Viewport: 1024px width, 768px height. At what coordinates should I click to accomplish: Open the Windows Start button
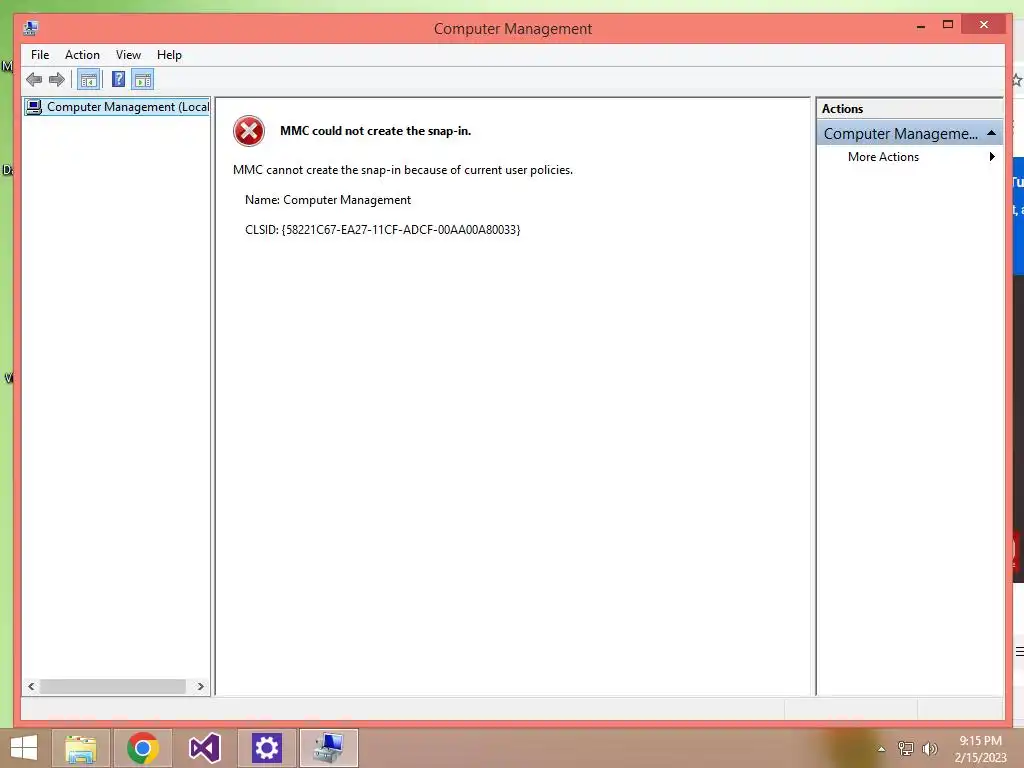[x=24, y=748]
